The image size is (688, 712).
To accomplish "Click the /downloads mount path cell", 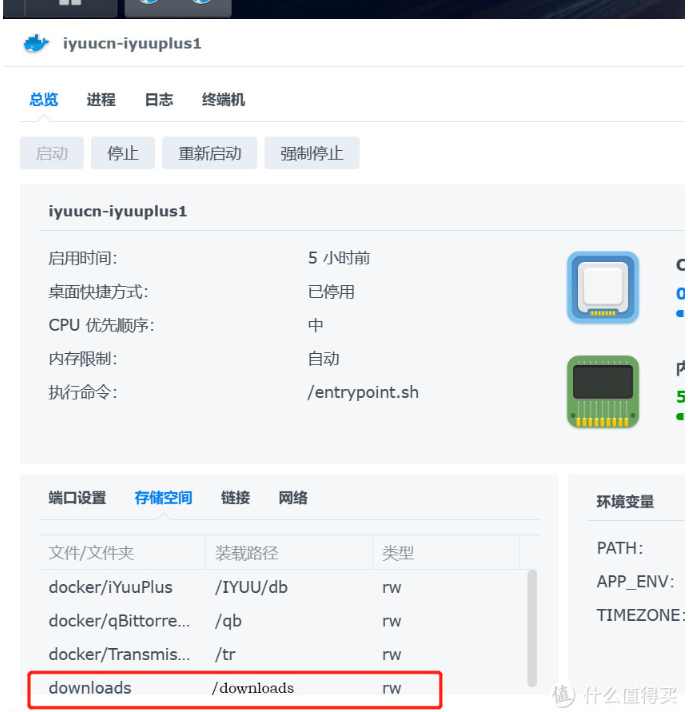I will (252, 688).
